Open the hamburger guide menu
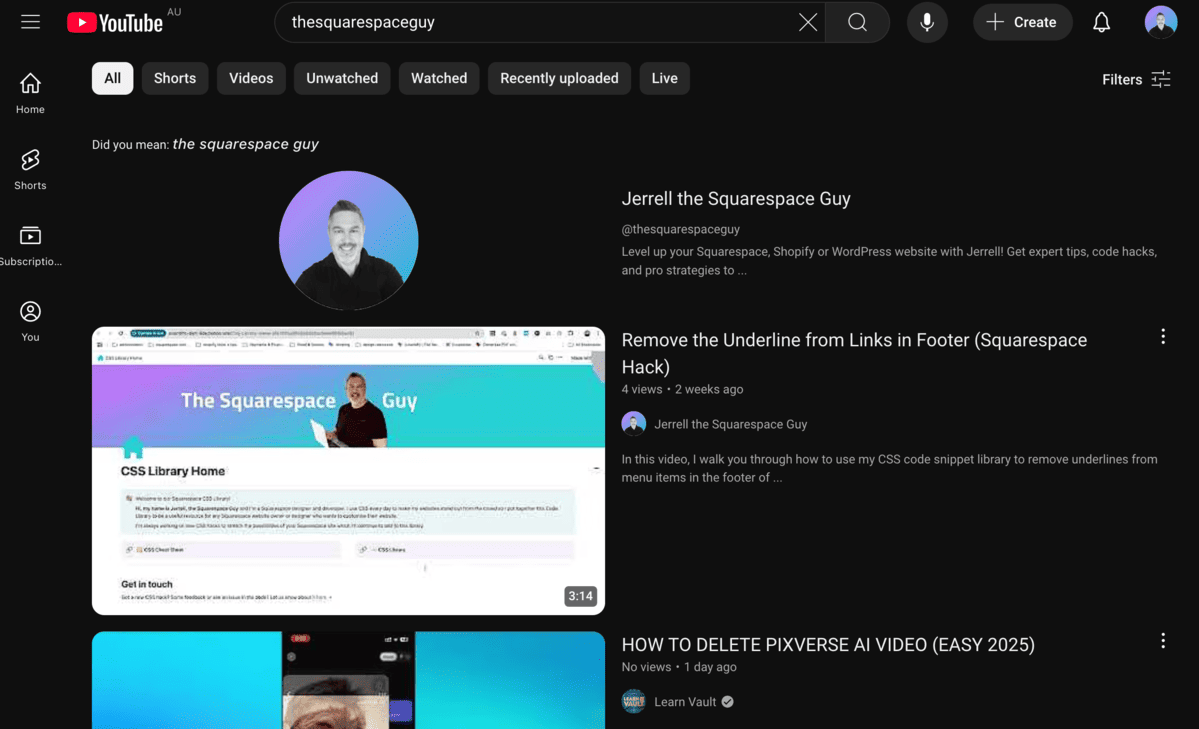The height and width of the screenshot is (729, 1199). click(x=31, y=22)
